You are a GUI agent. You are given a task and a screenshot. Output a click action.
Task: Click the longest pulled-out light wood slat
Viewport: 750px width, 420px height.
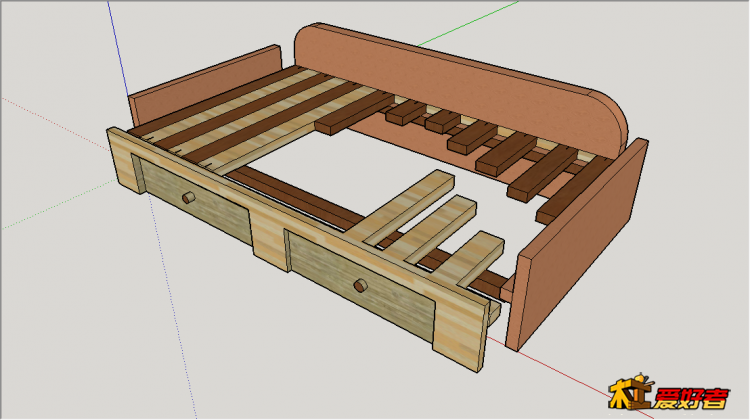[401, 207]
